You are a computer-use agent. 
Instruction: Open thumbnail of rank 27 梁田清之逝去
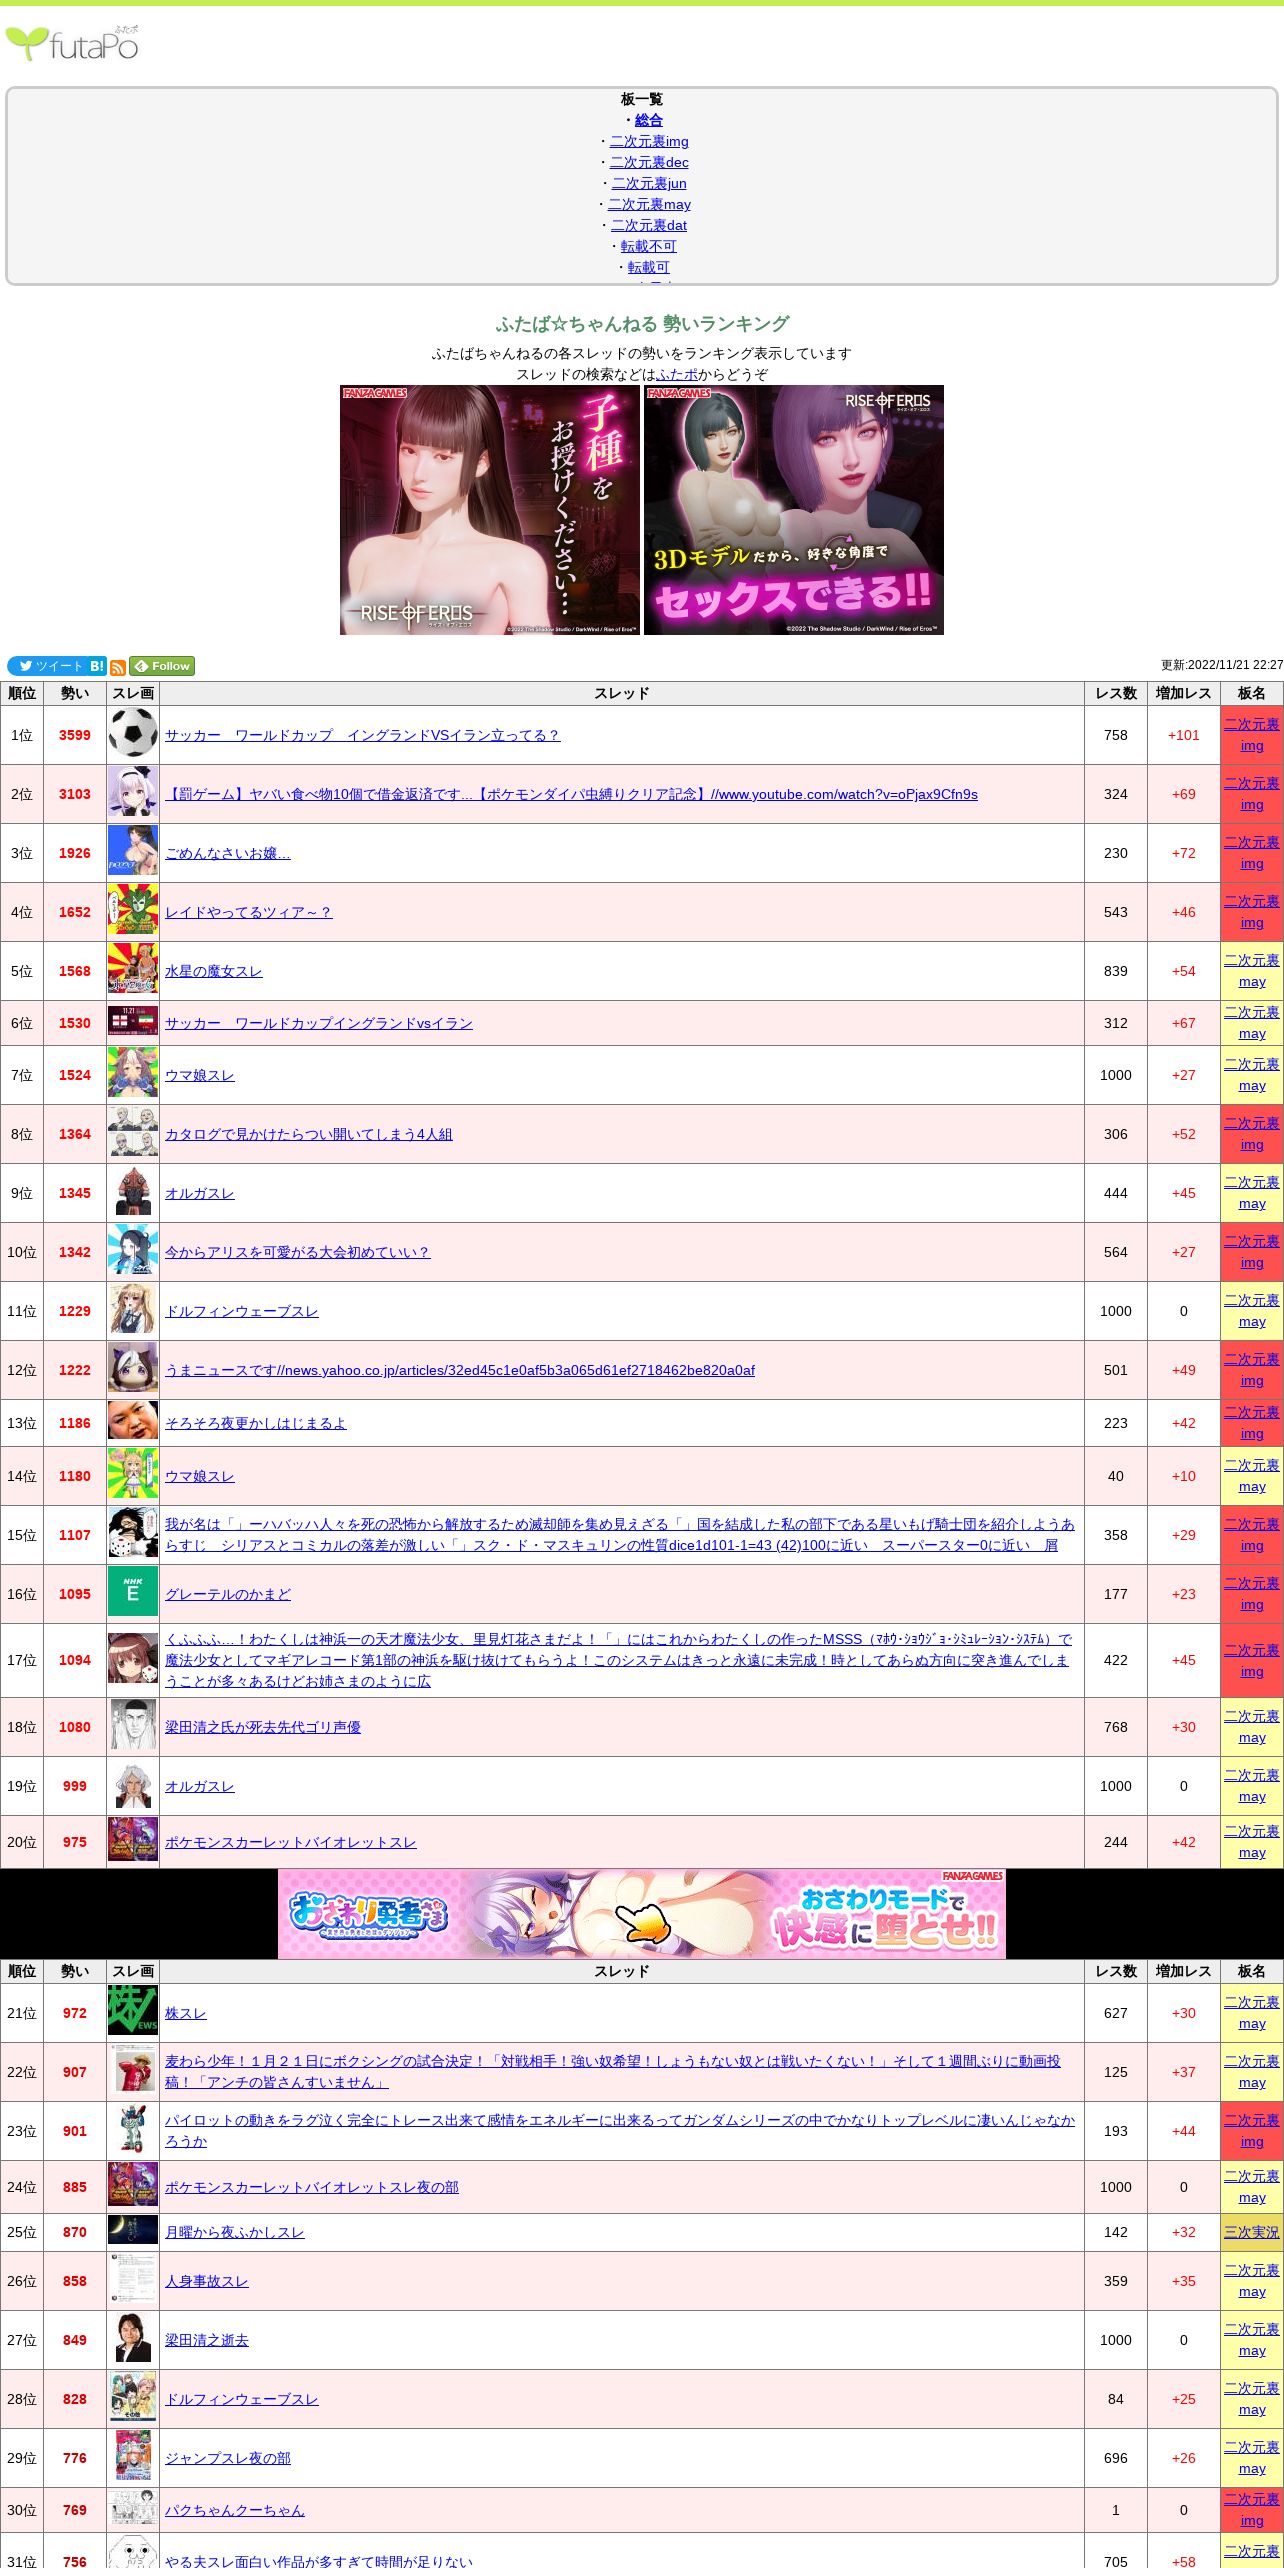133,2338
